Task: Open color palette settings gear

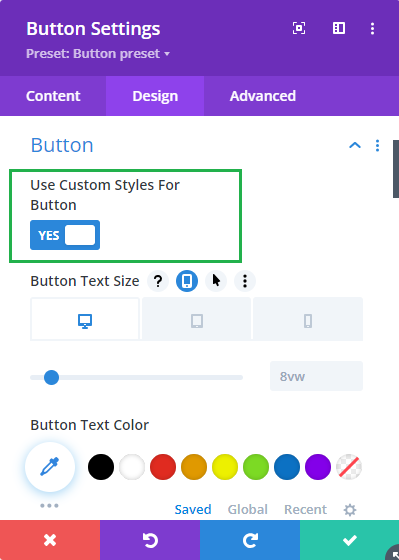Action: coord(350,510)
